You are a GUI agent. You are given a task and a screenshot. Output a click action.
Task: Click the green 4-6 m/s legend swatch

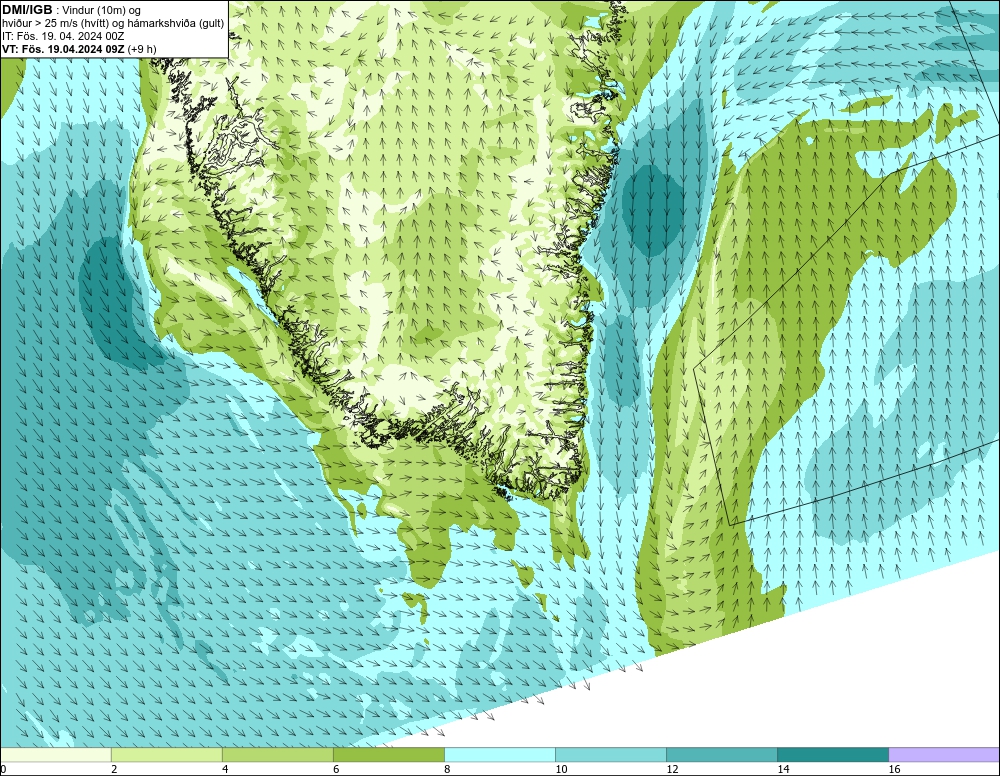(x=278, y=755)
